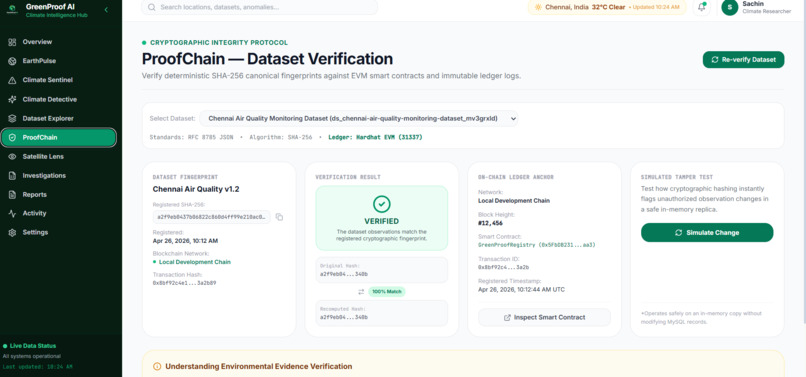Image resolution: width=806 pixels, height=377 pixels.
Task: Click the Investigations document icon
Action: (x=12, y=176)
